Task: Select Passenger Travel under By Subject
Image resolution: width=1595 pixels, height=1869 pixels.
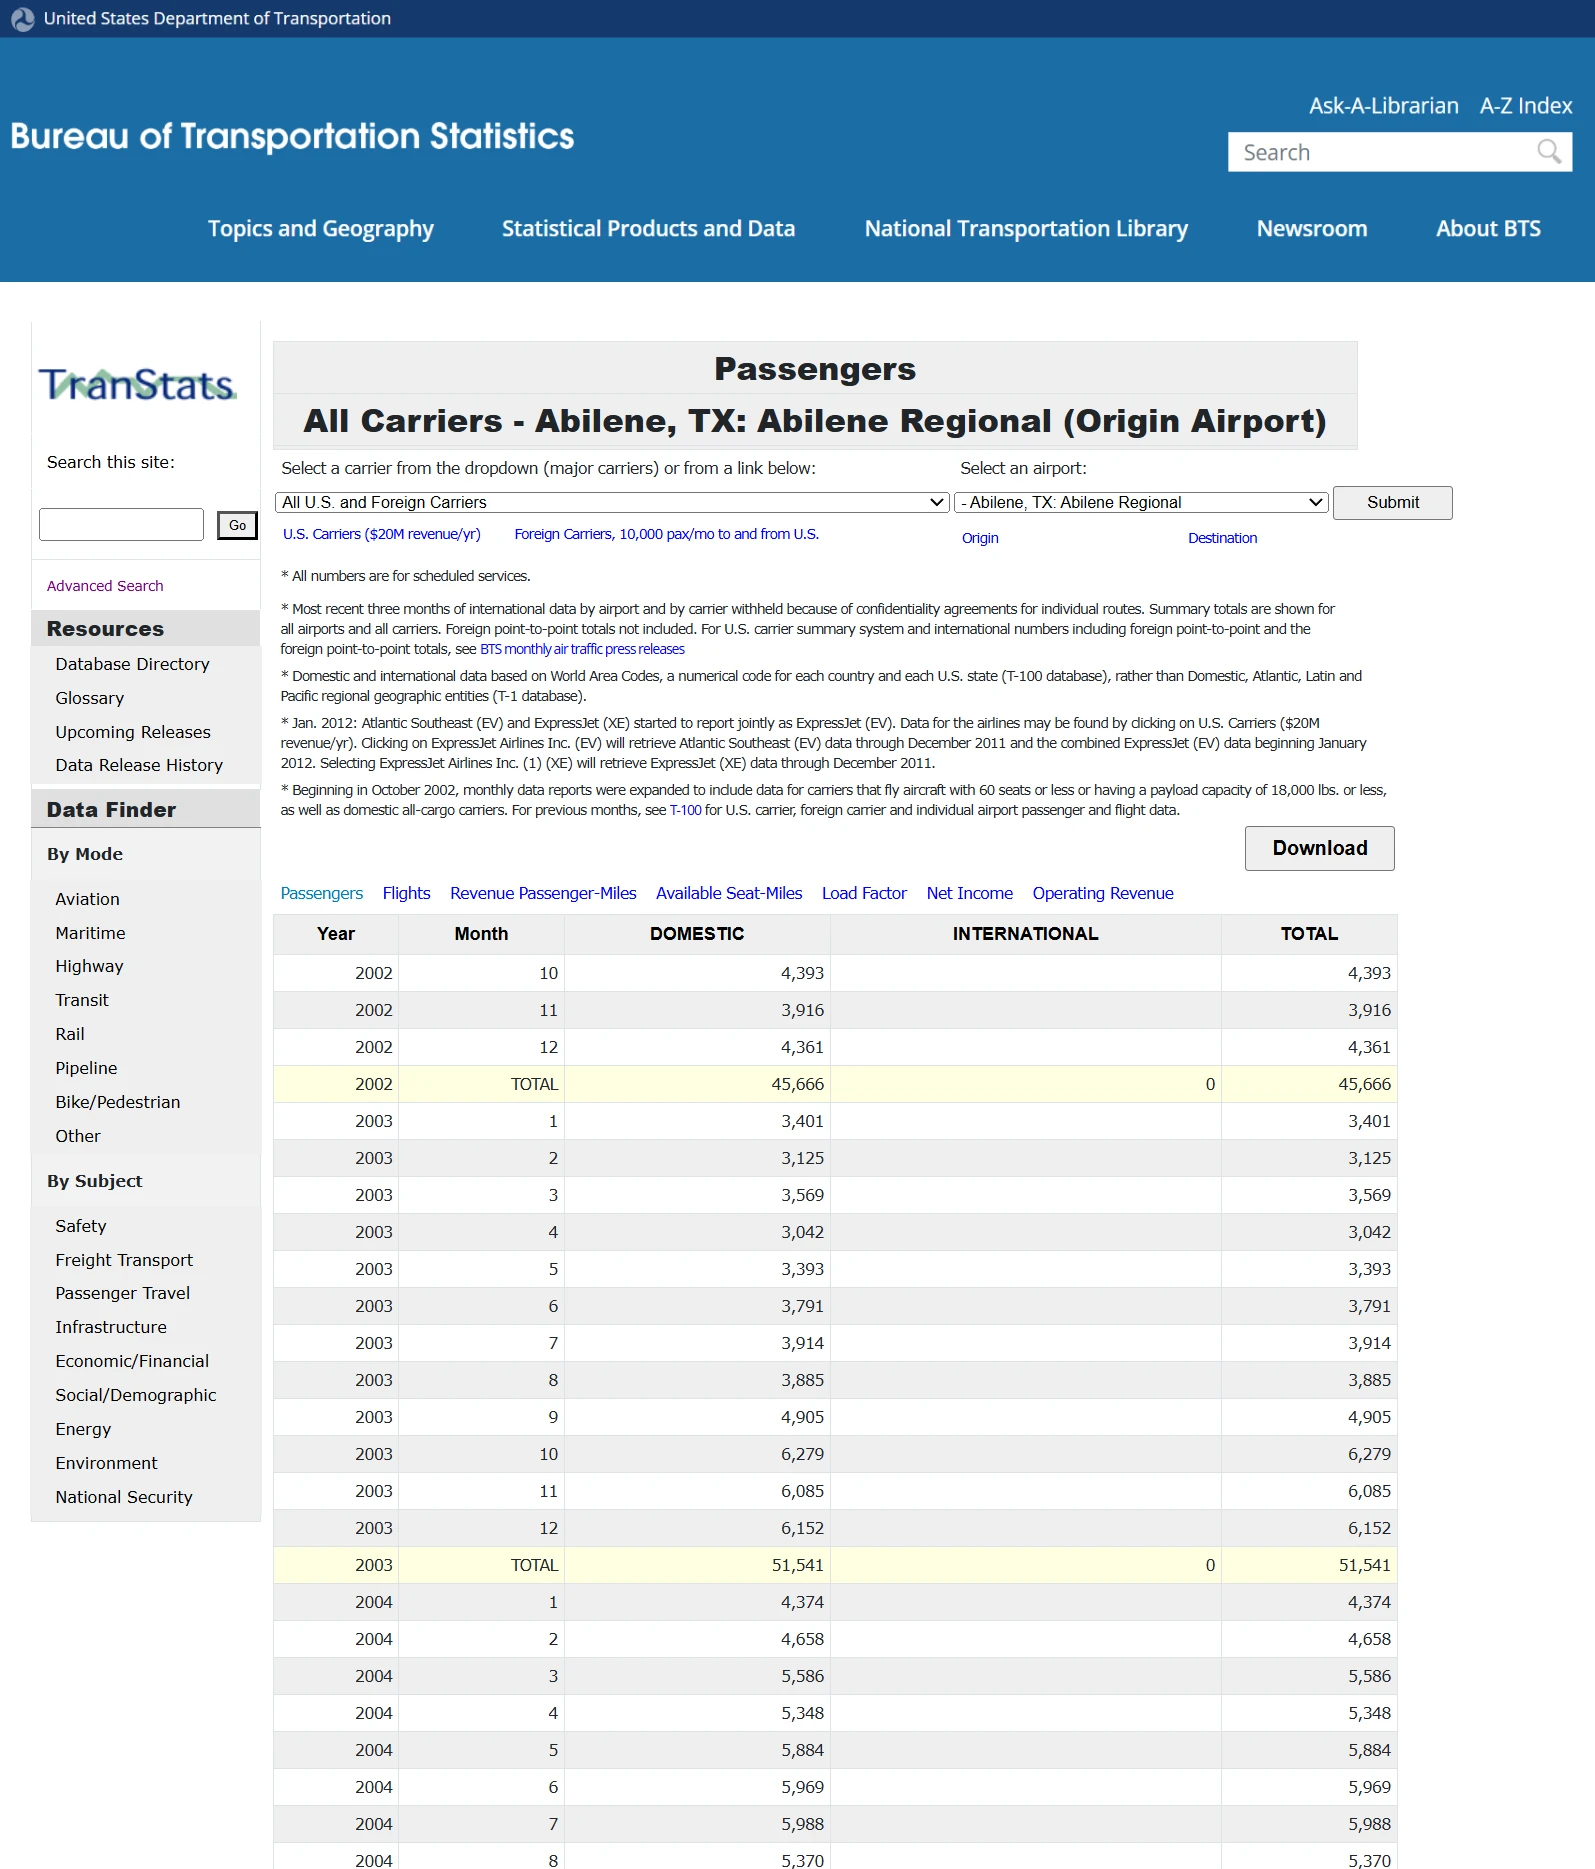Action: click(122, 1293)
